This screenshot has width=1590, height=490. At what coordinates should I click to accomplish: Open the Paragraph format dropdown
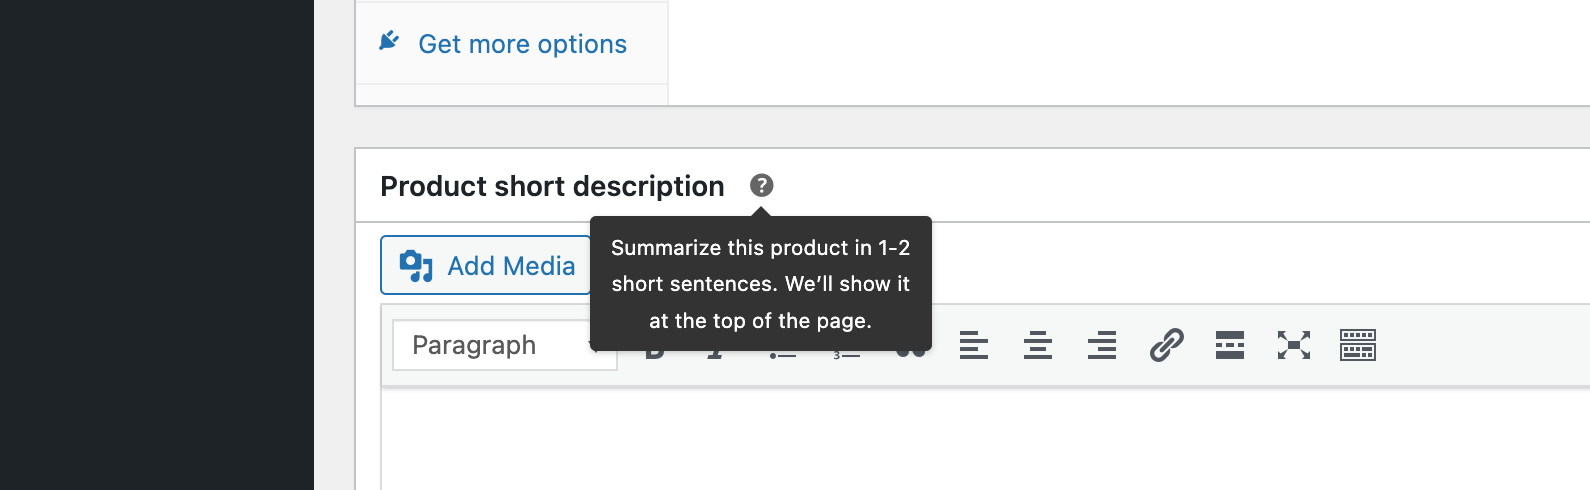click(x=505, y=345)
